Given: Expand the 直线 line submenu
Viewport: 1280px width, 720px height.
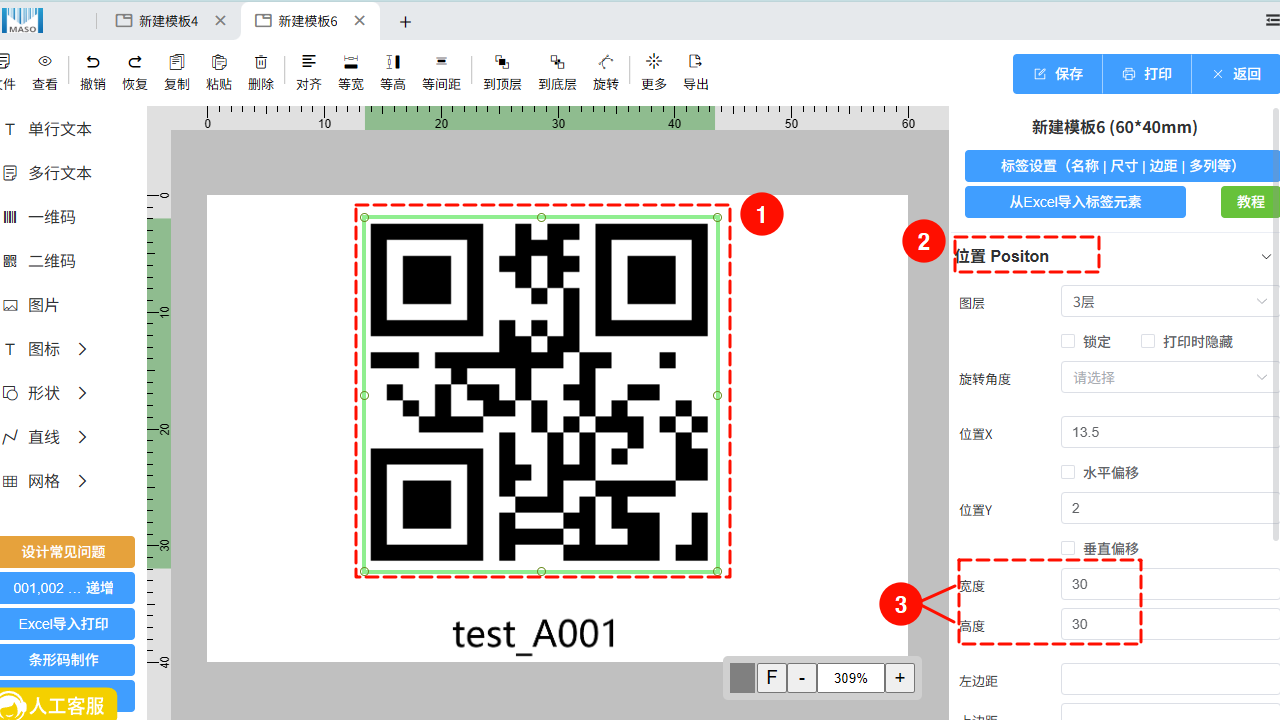Looking at the screenshot, I should click(x=83, y=437).
